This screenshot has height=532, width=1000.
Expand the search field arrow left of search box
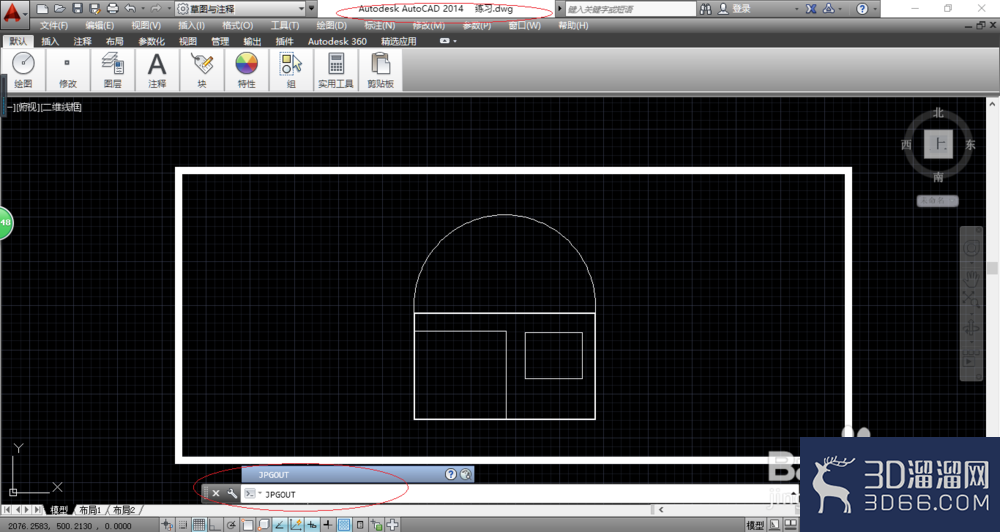[x=560, y=9]
